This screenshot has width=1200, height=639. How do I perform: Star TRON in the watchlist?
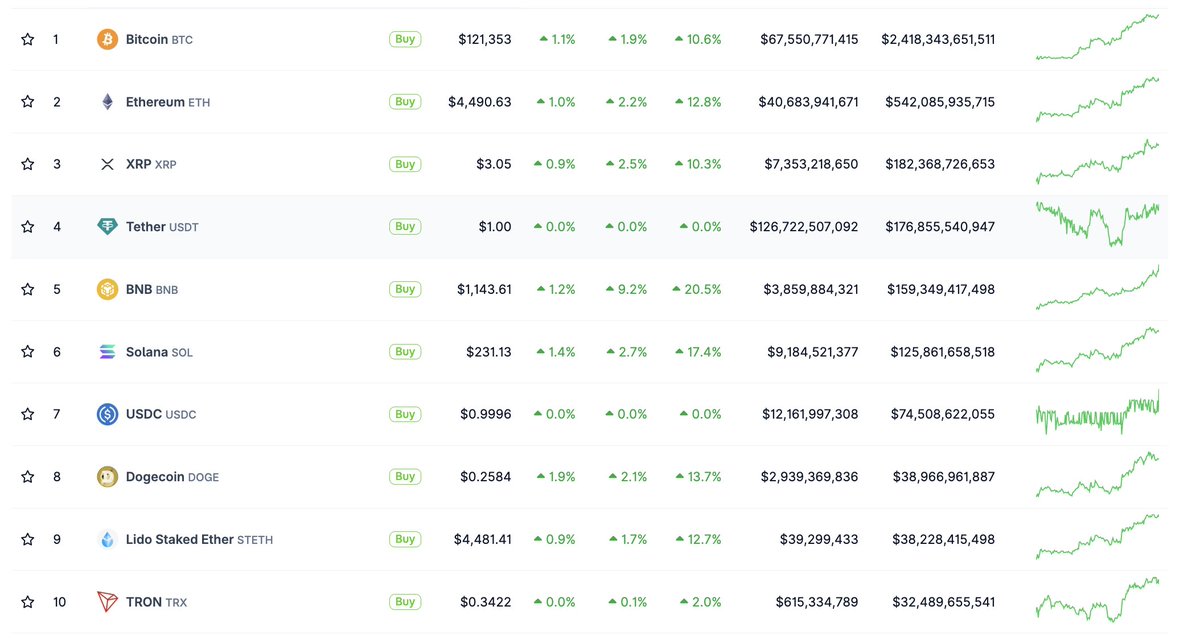coord(28,602)
